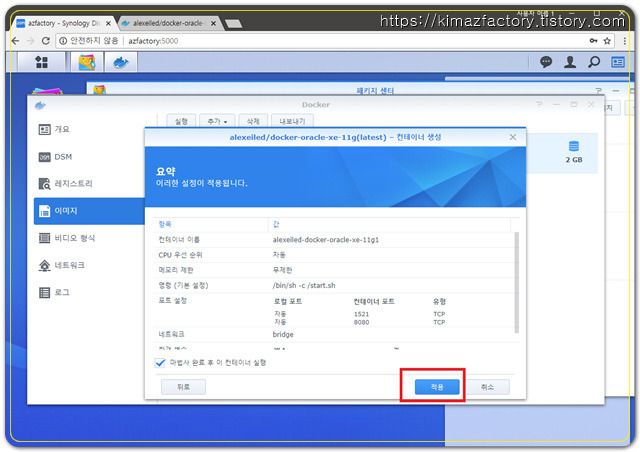
Task: Close the container creation dialog
Action: 513,137
